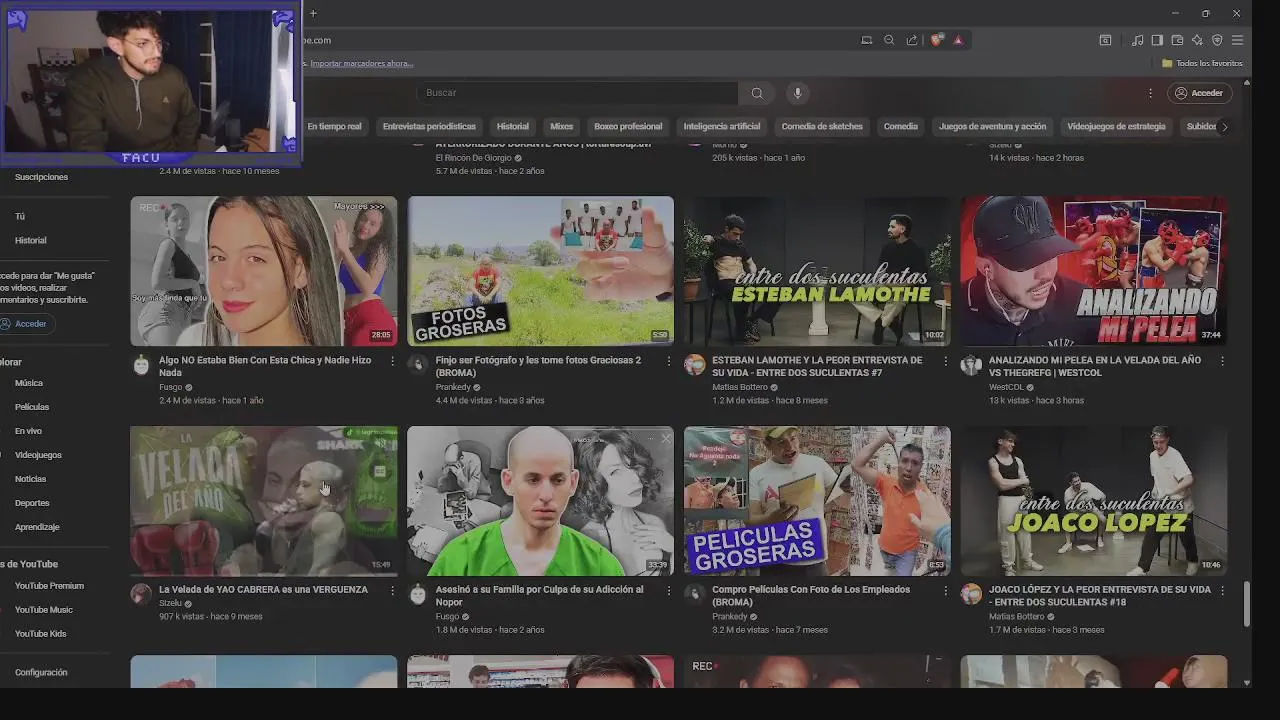Open YouTube Music in the sidebar
This screenshot has height=720, width=1280.
[x=44, y=610]
